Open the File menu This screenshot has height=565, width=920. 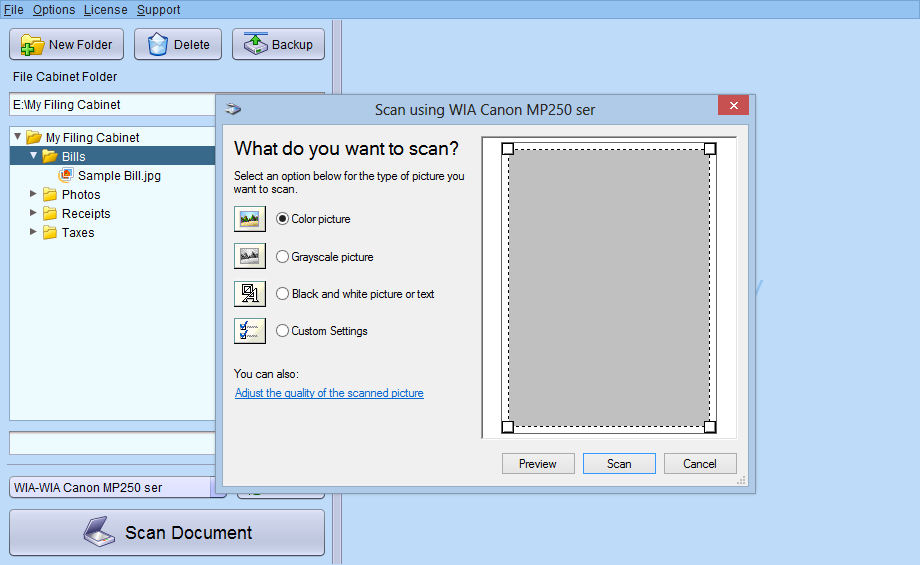[x=13, y=9]
